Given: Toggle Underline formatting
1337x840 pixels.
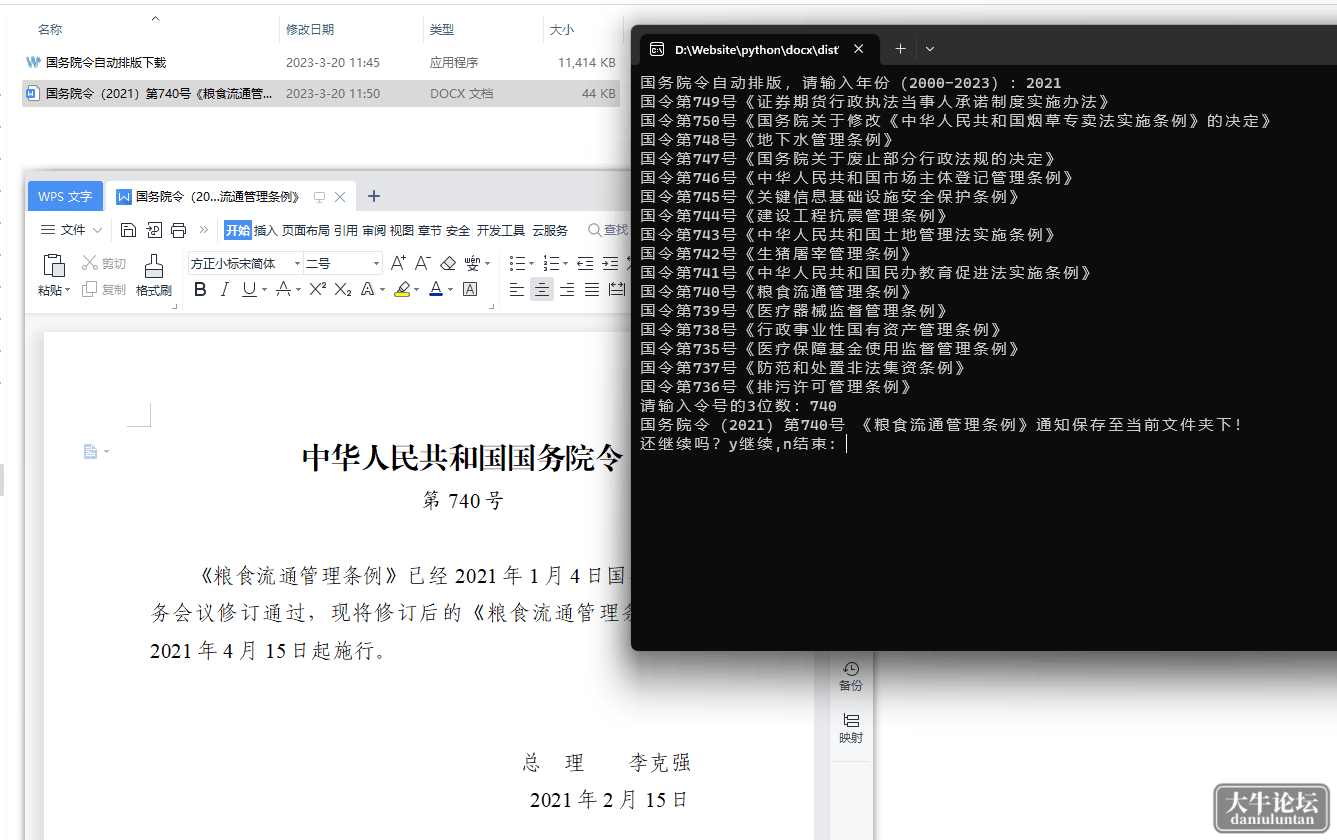Looking at the screenshot, I should point(248,289).
